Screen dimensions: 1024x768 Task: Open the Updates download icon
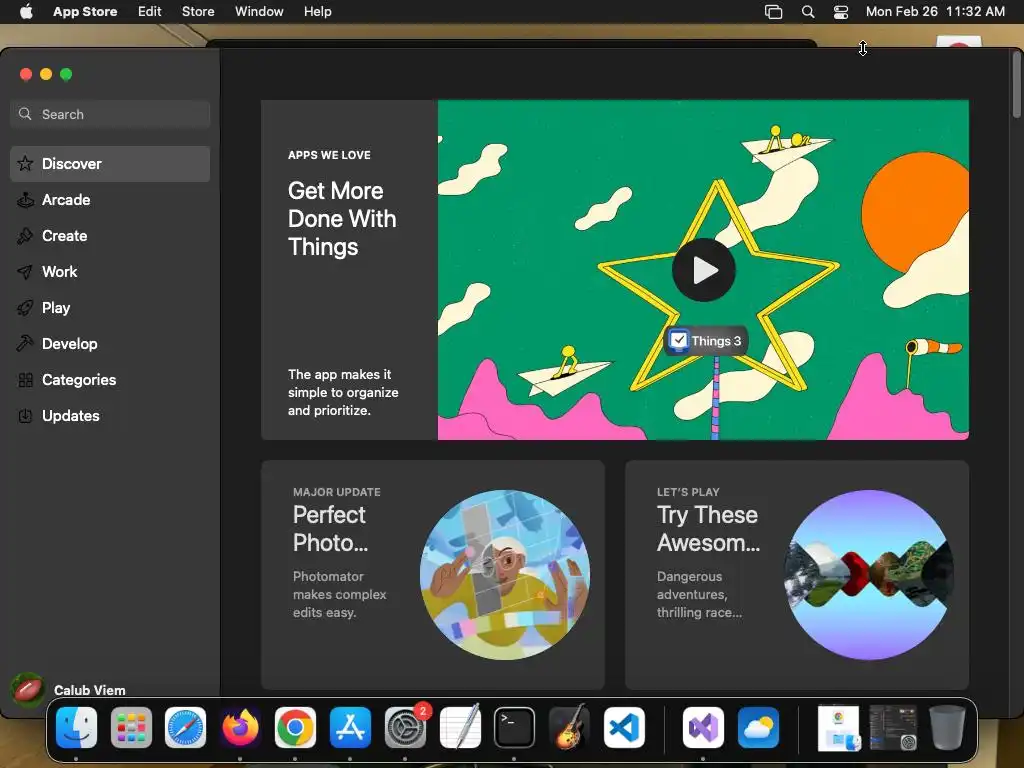click(25, 416)
